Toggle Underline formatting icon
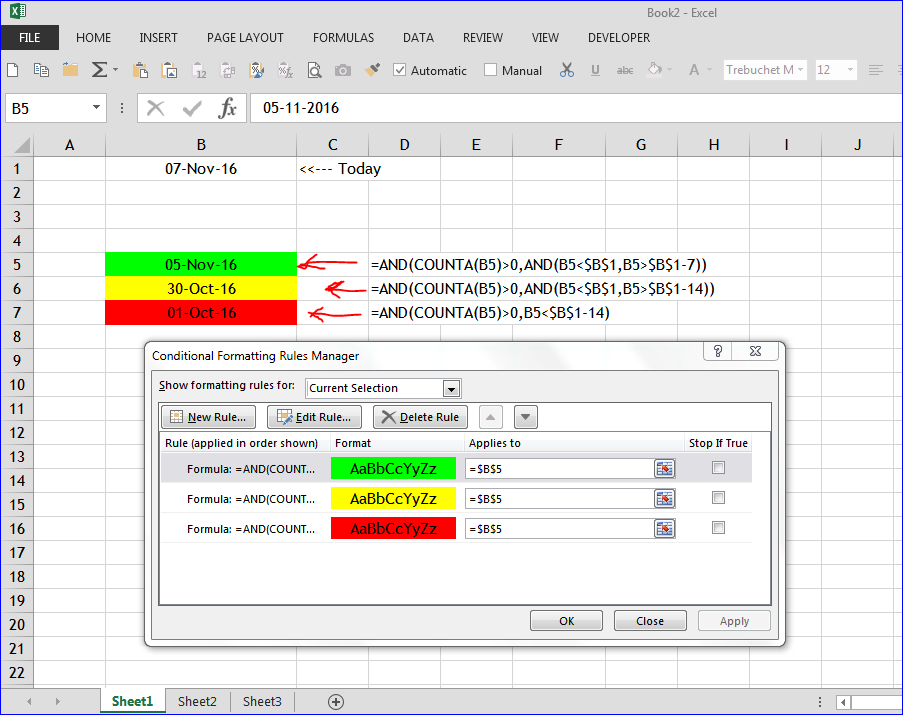903x715 pixels. click(595, 70)
